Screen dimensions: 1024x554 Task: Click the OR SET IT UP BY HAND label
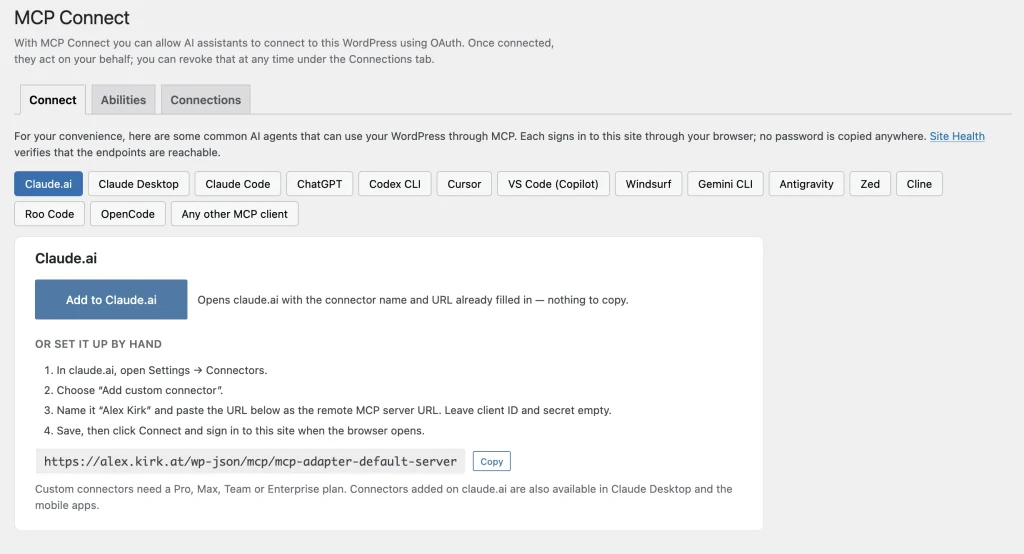(99, 344)
